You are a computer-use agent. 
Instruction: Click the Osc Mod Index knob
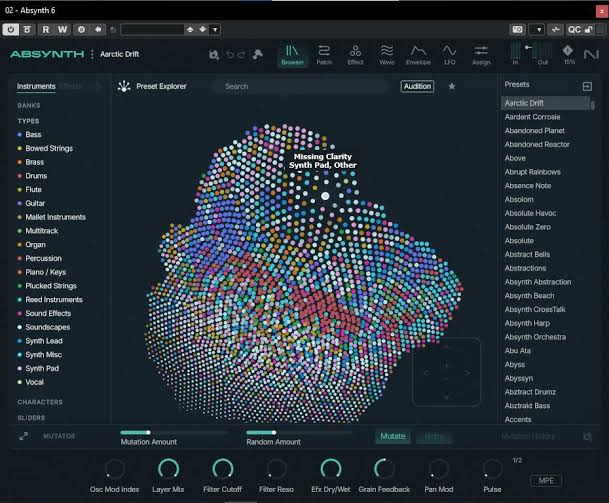click(x=115, y=469)
